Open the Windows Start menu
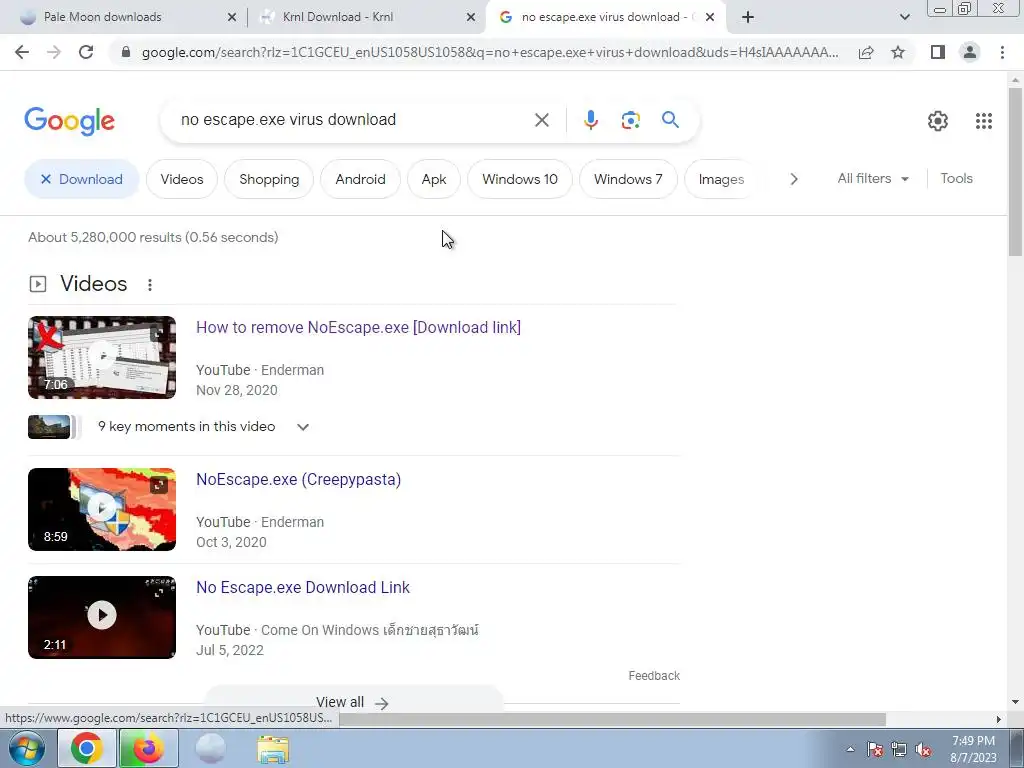The image size is (1024, 768). tap(26, 749)
